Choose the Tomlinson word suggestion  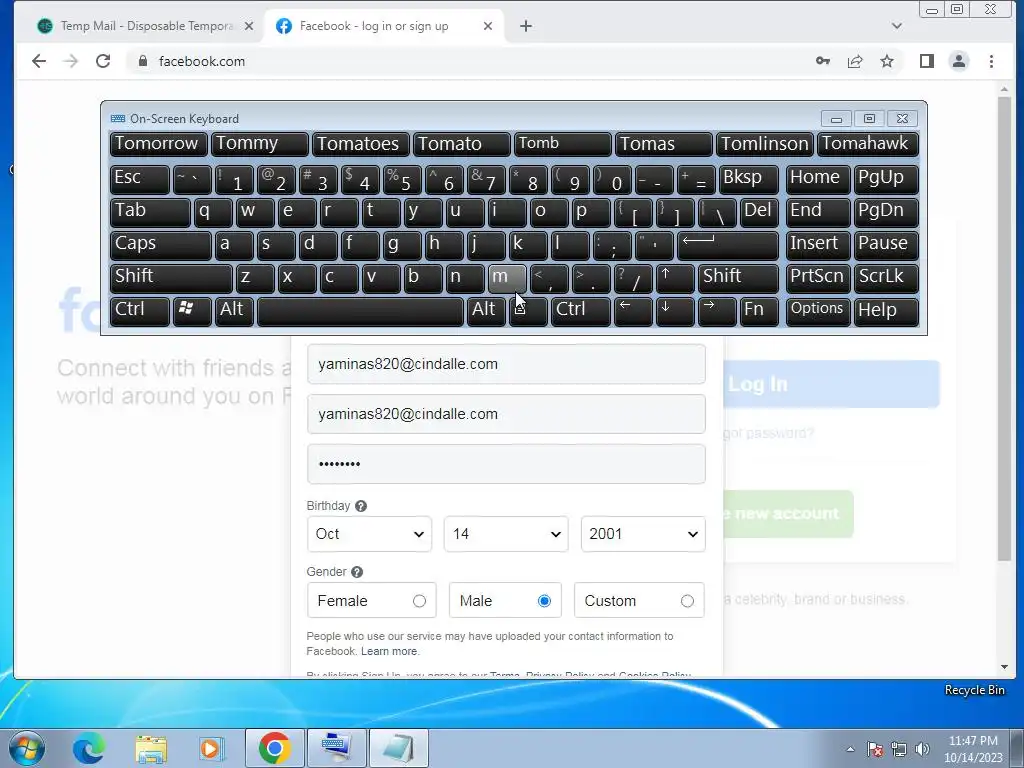[765, 144]
